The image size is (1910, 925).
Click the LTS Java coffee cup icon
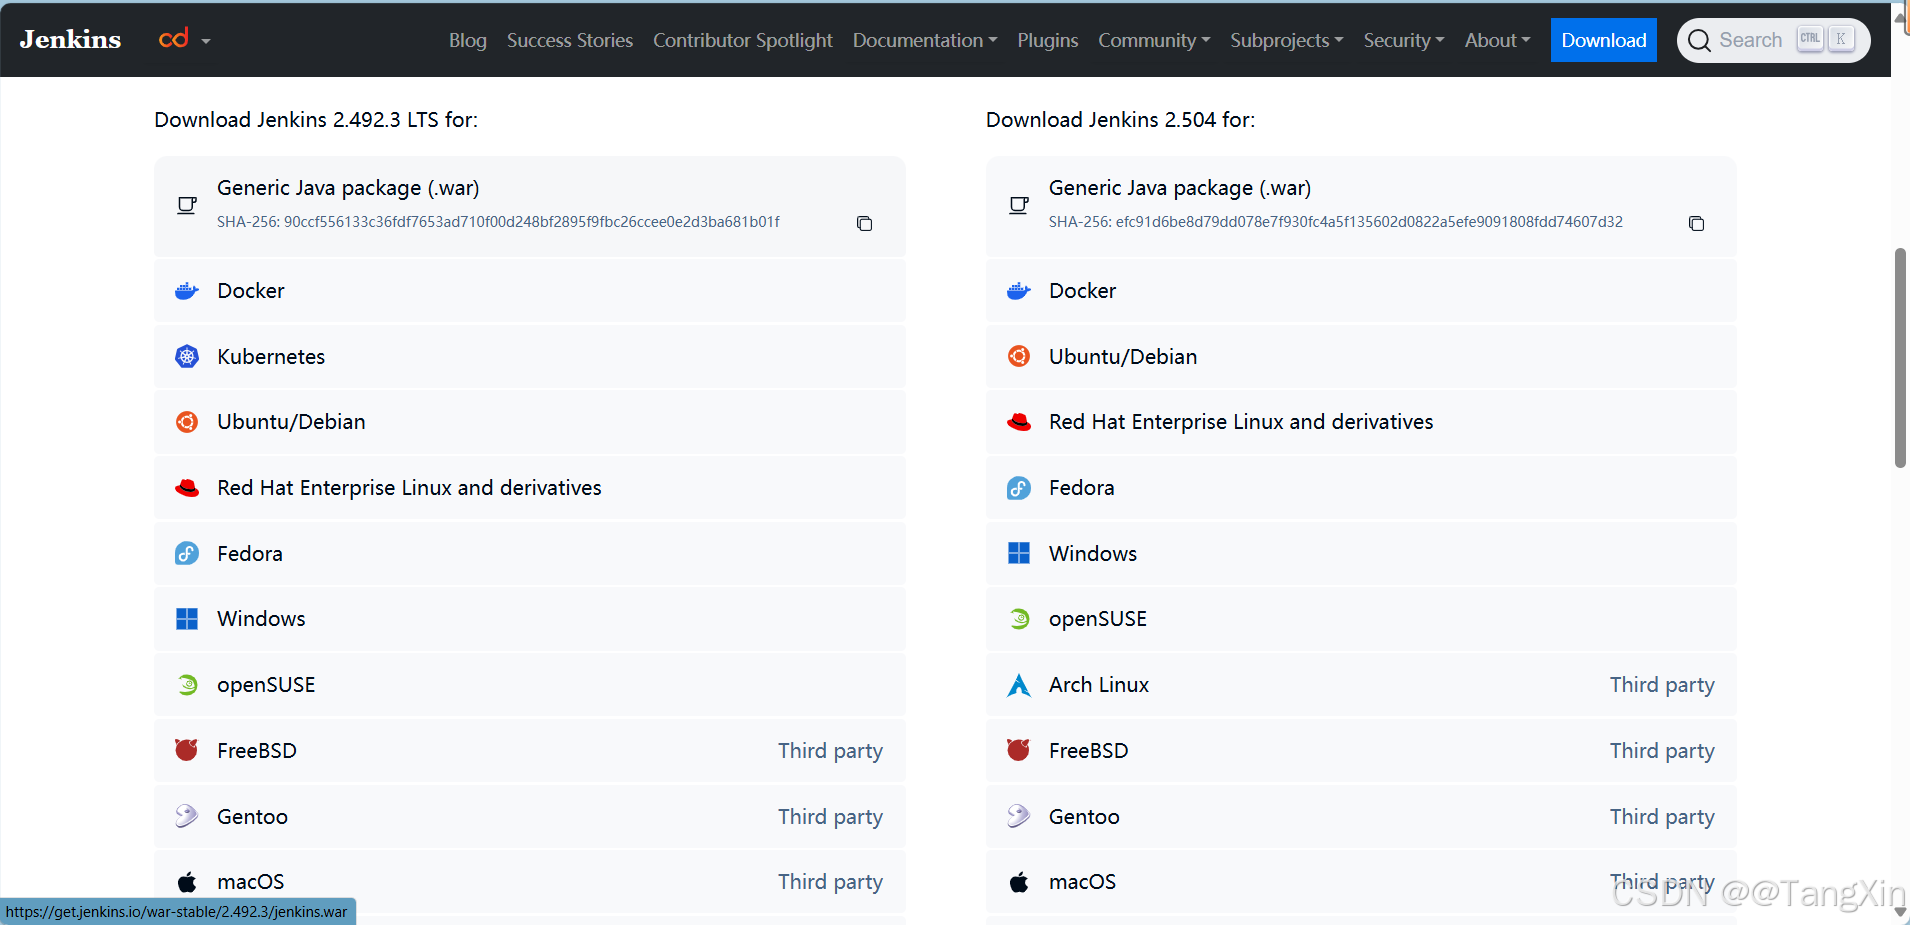tap(187, 205)
